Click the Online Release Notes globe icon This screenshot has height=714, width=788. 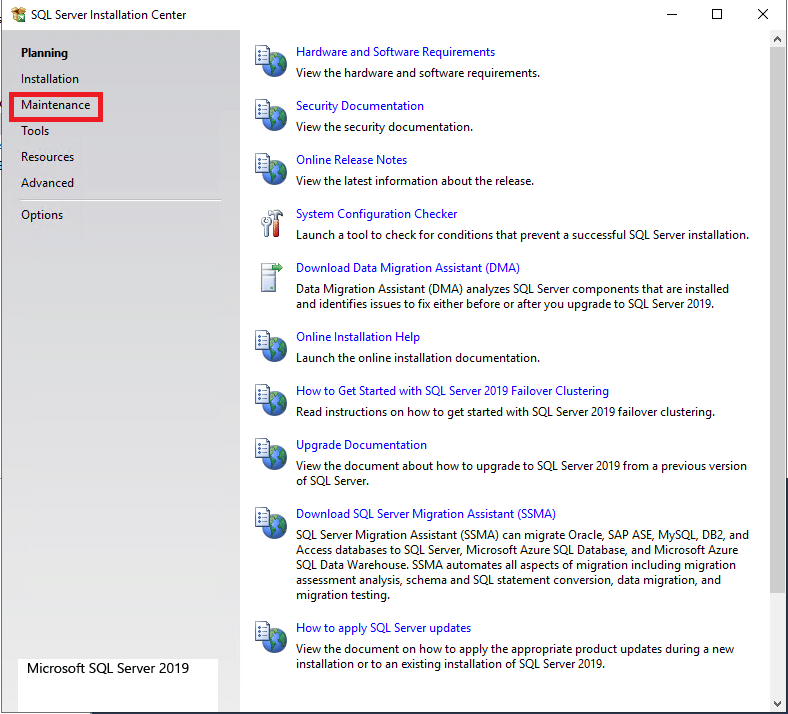pyautogui.click(x=271, y=169)
